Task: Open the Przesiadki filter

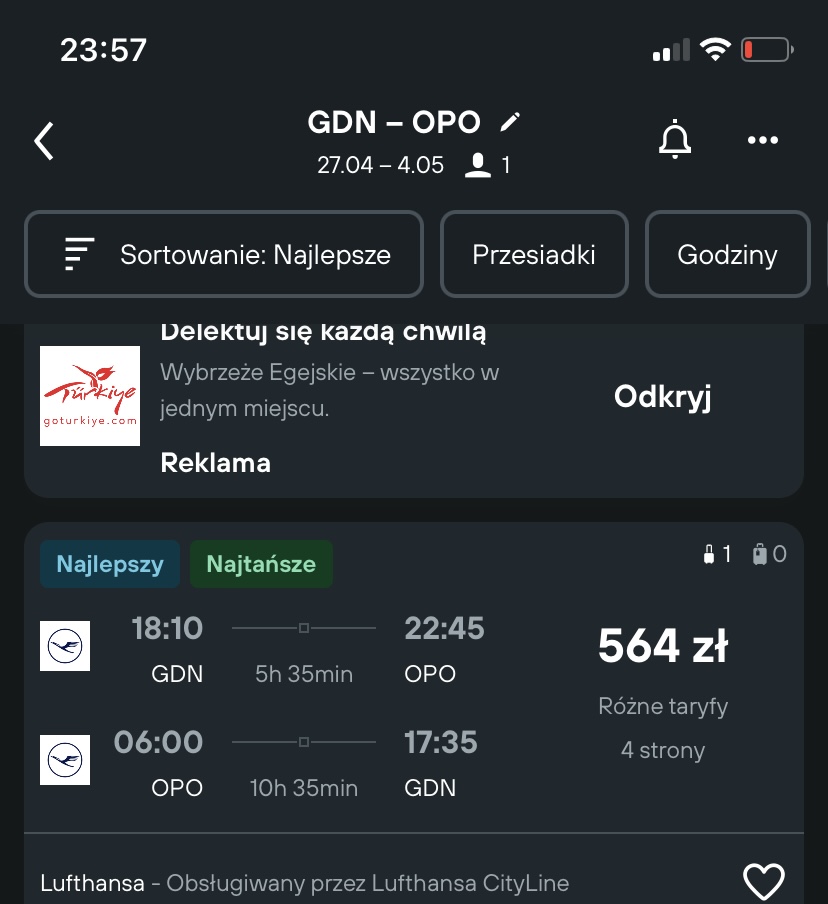Action: coord(534,254)
